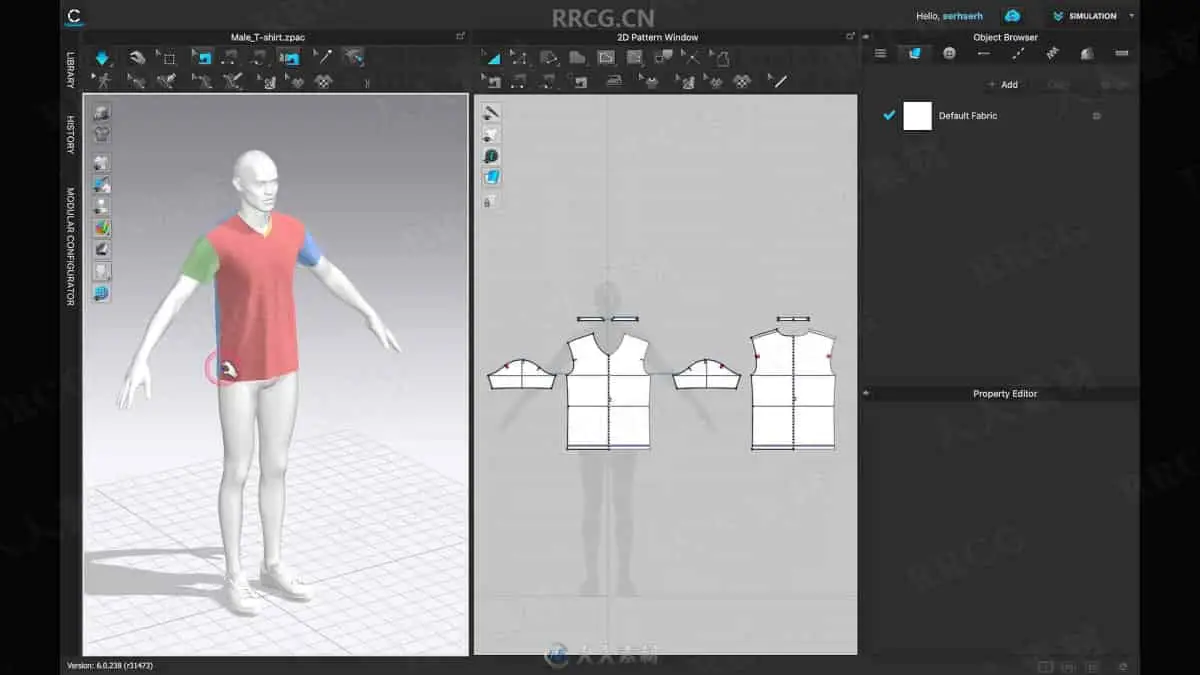The height and width of the screenshot is (675, 1200).
Task: Click the blue square icon in 2D side toolbar
Action: coord(491,177)
